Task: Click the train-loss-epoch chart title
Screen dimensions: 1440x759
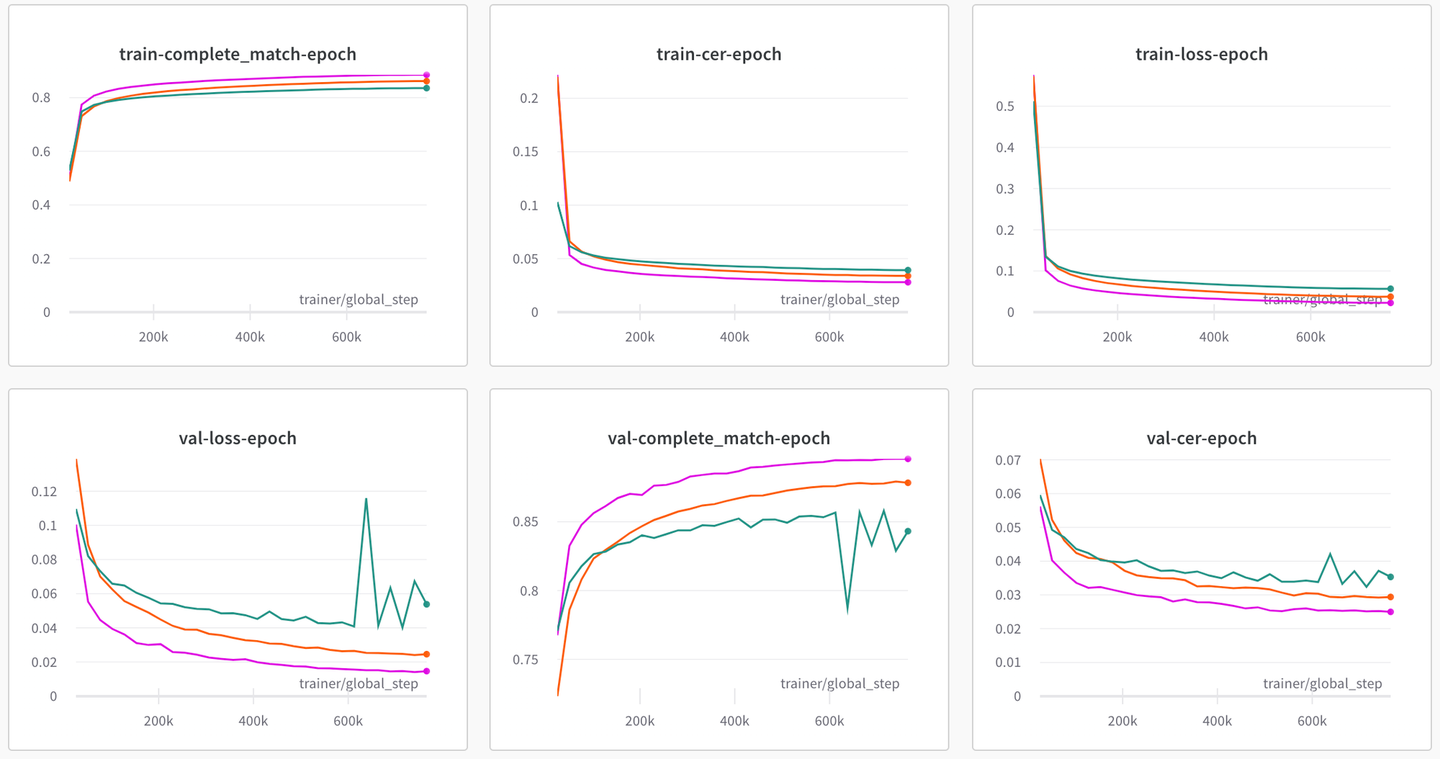Action: [x=1201, y=55]
